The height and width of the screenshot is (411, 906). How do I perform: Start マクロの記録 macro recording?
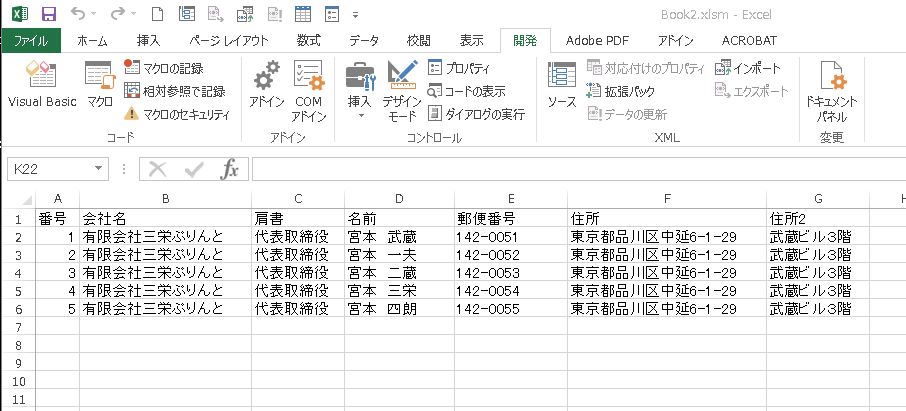tap(164, 68)
